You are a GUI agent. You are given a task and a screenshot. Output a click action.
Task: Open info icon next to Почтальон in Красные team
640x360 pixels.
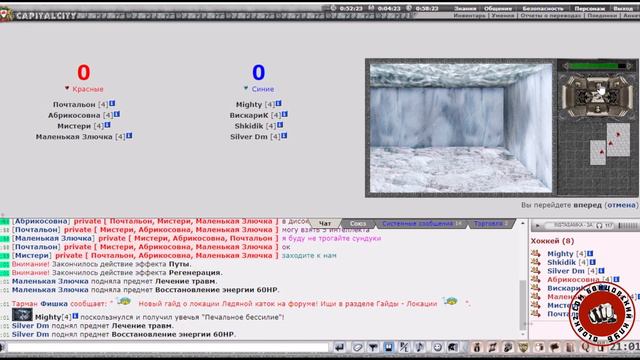click(112, 104)
